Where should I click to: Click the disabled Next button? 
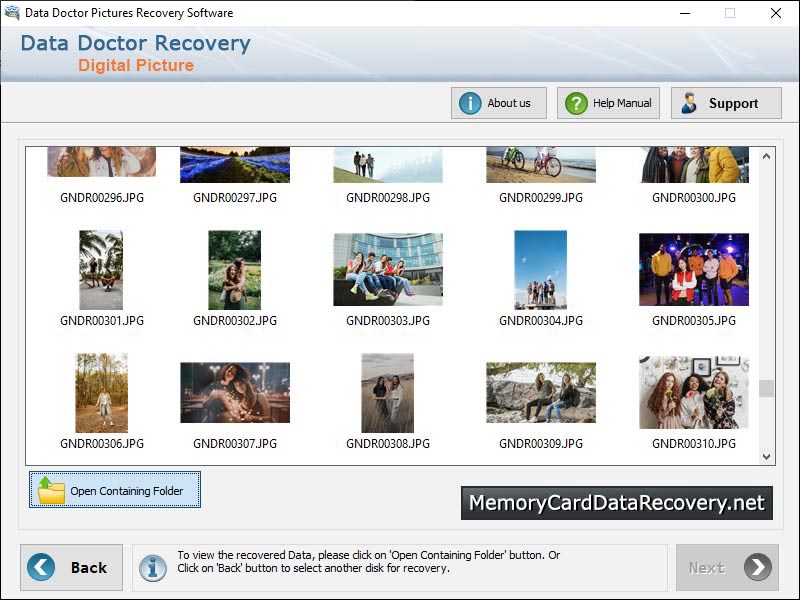tap(727, 567)
